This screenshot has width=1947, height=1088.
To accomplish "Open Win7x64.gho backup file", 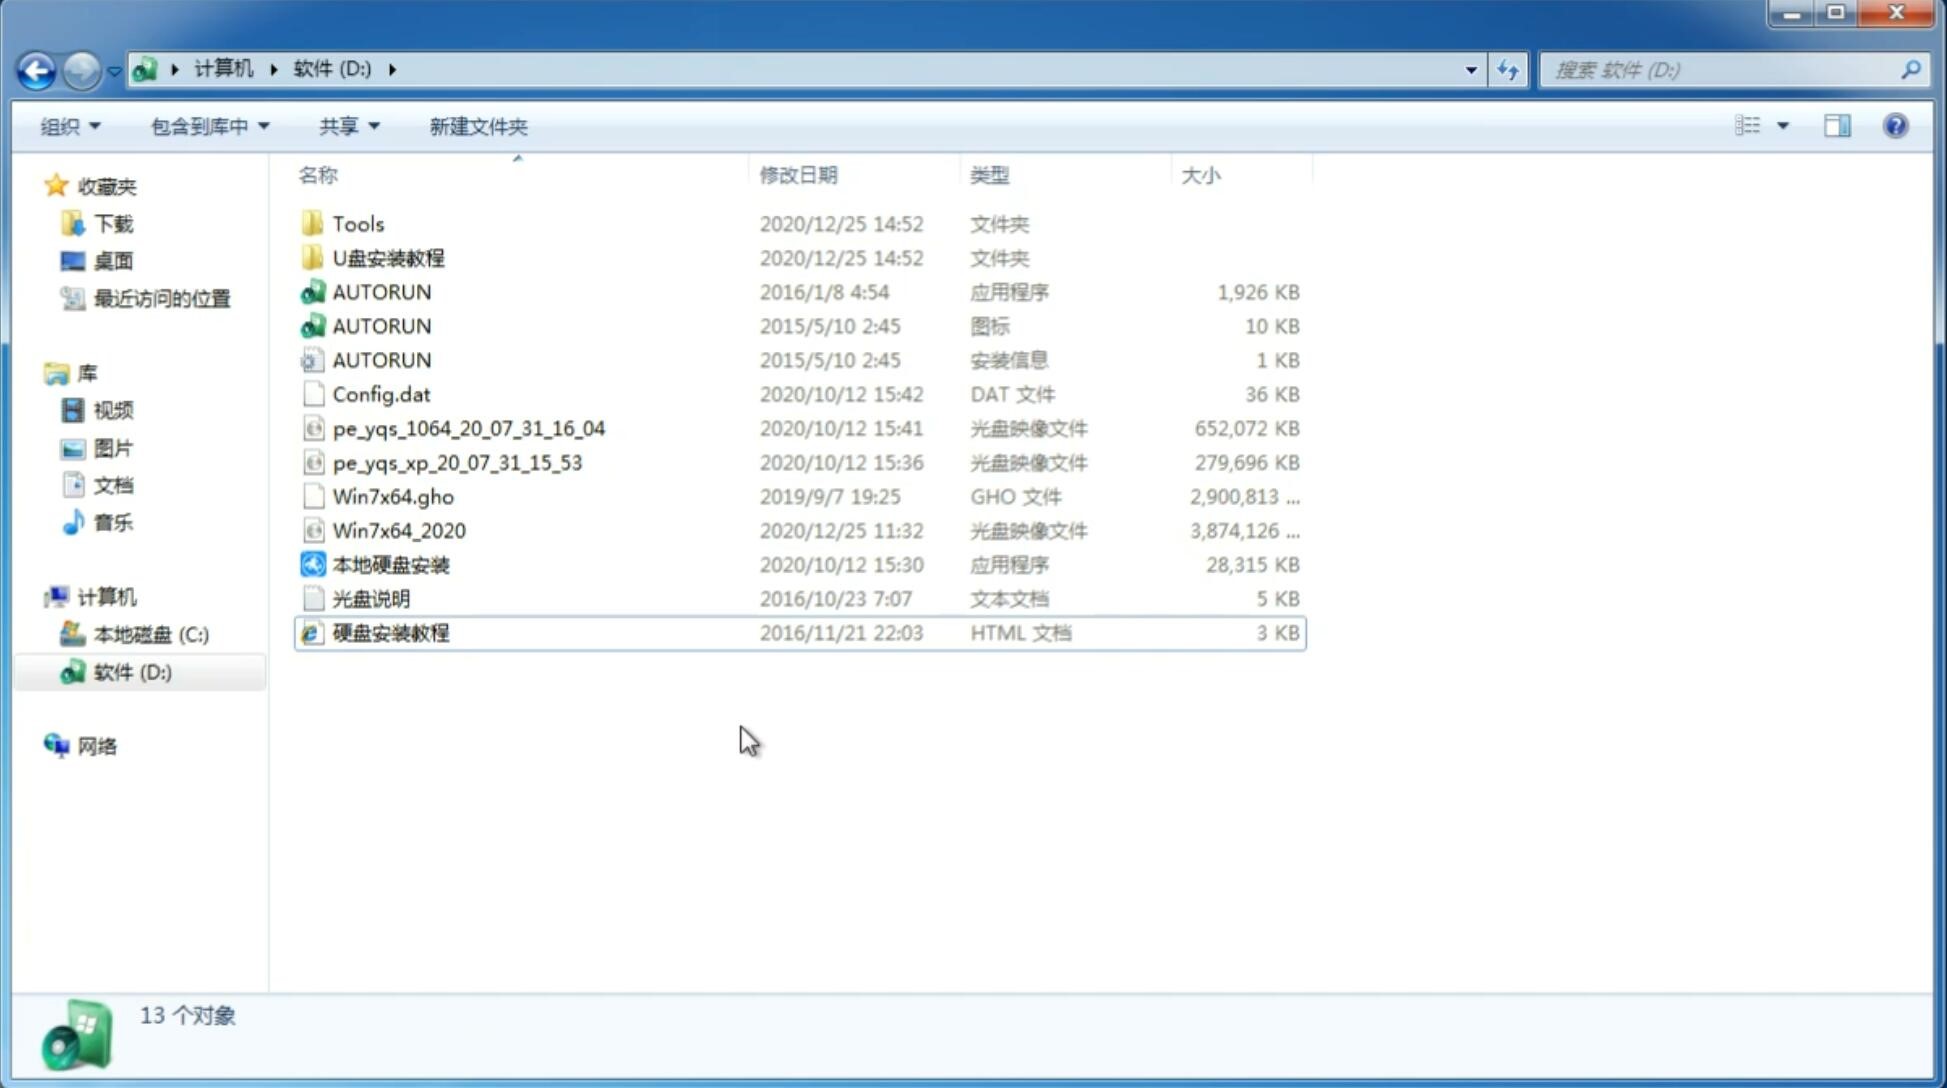I will [394, 496].
